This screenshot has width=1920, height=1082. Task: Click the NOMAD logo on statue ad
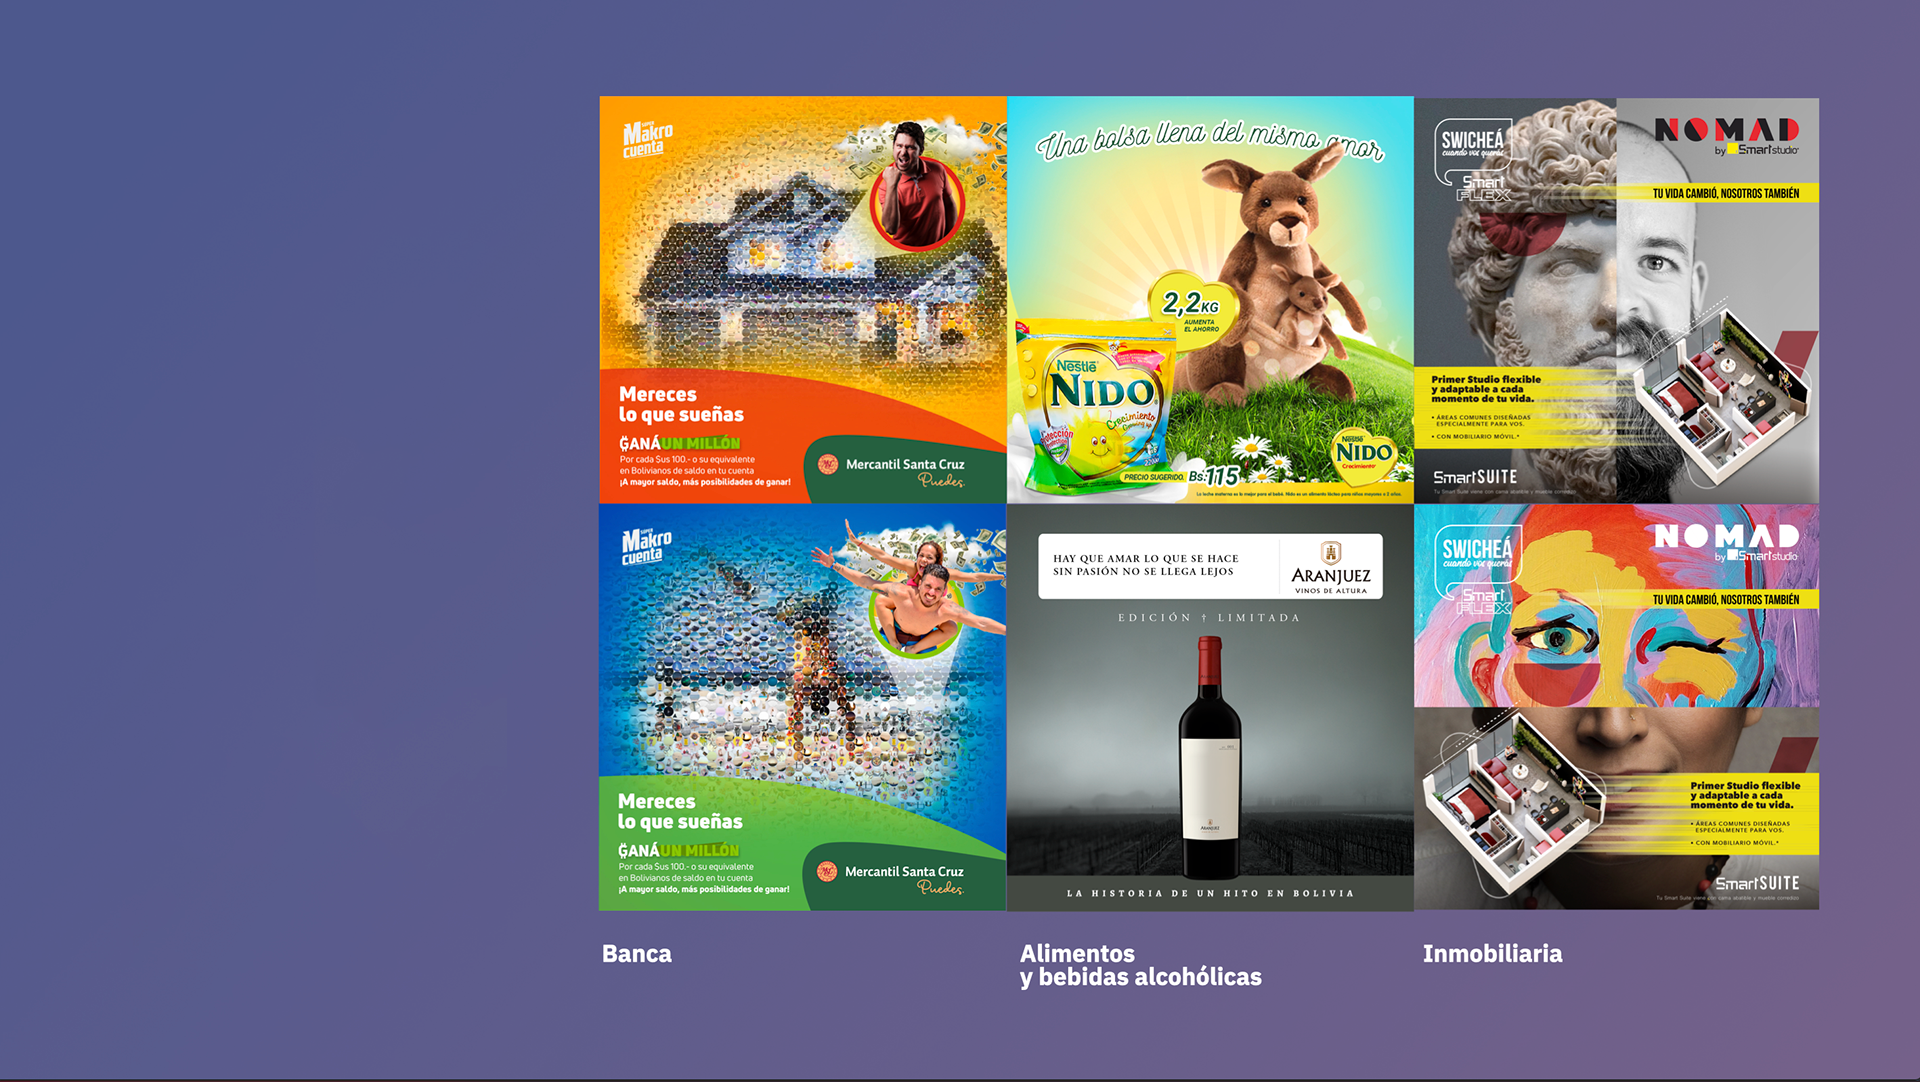[1726, 136]
